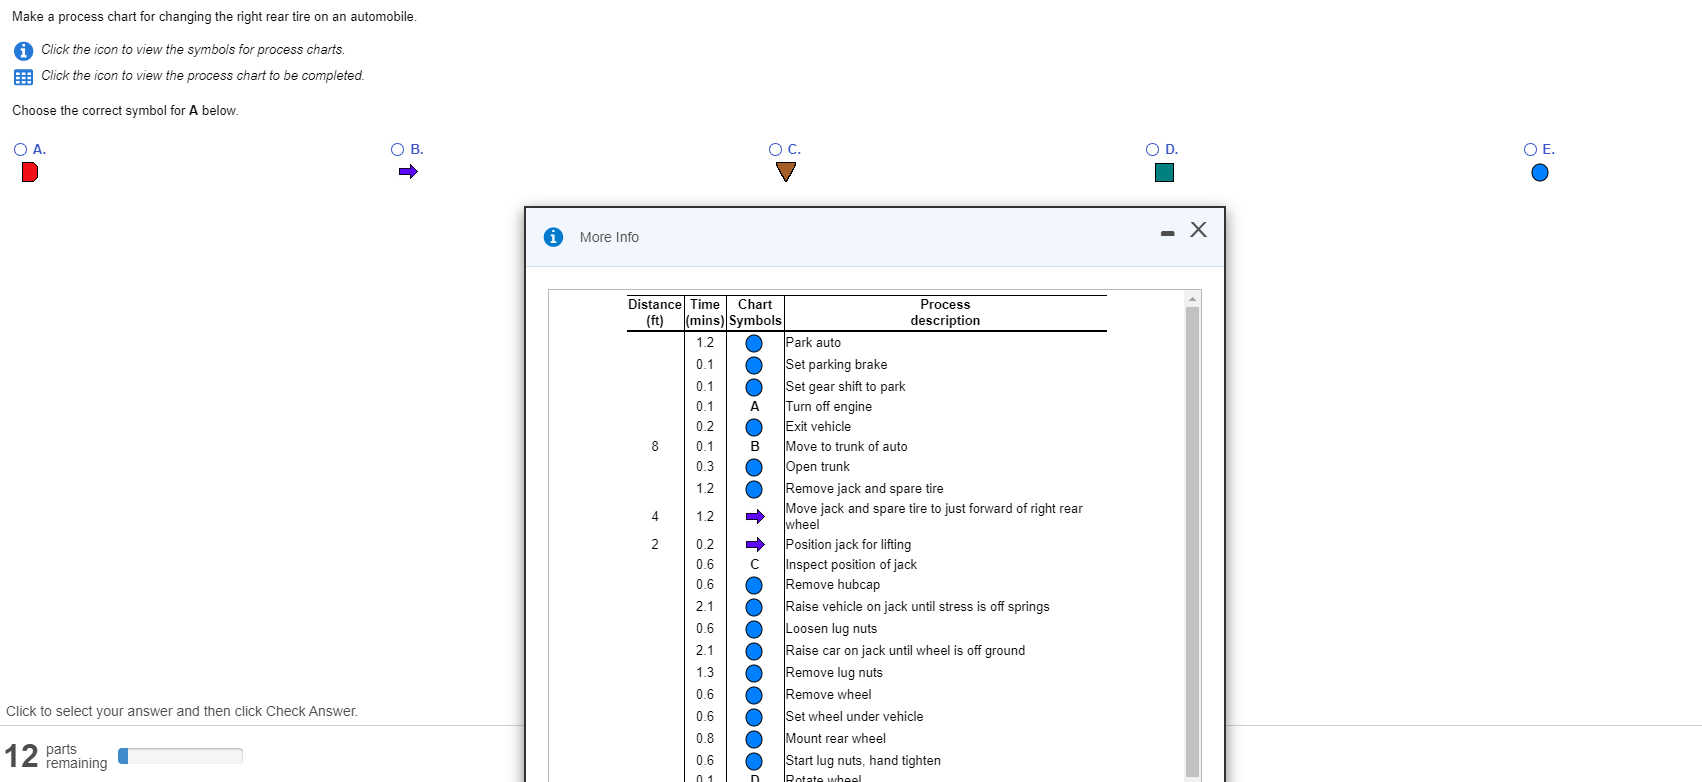Click the blue circle for Raise vehicle until stress off springs

(754, 607)
